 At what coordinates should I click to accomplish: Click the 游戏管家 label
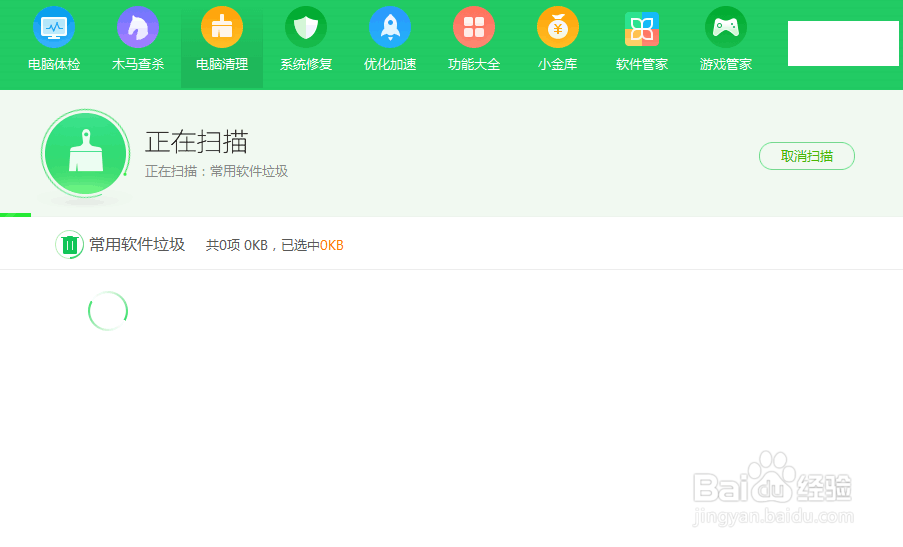(x=726, y=64)
